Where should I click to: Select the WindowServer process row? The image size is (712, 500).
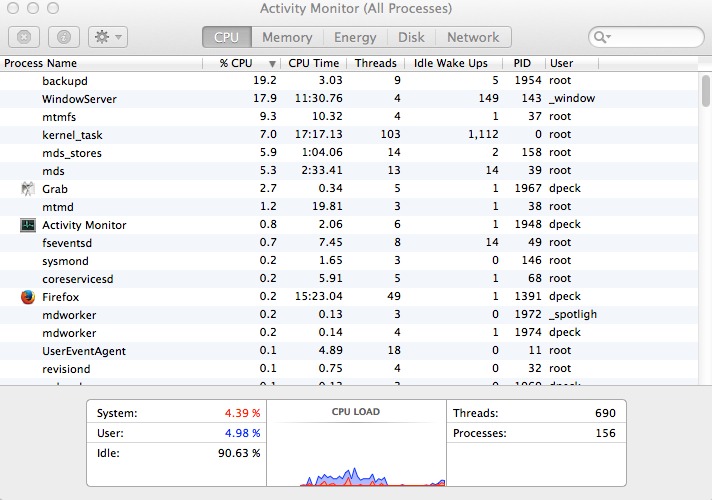[x=349, y=99]
